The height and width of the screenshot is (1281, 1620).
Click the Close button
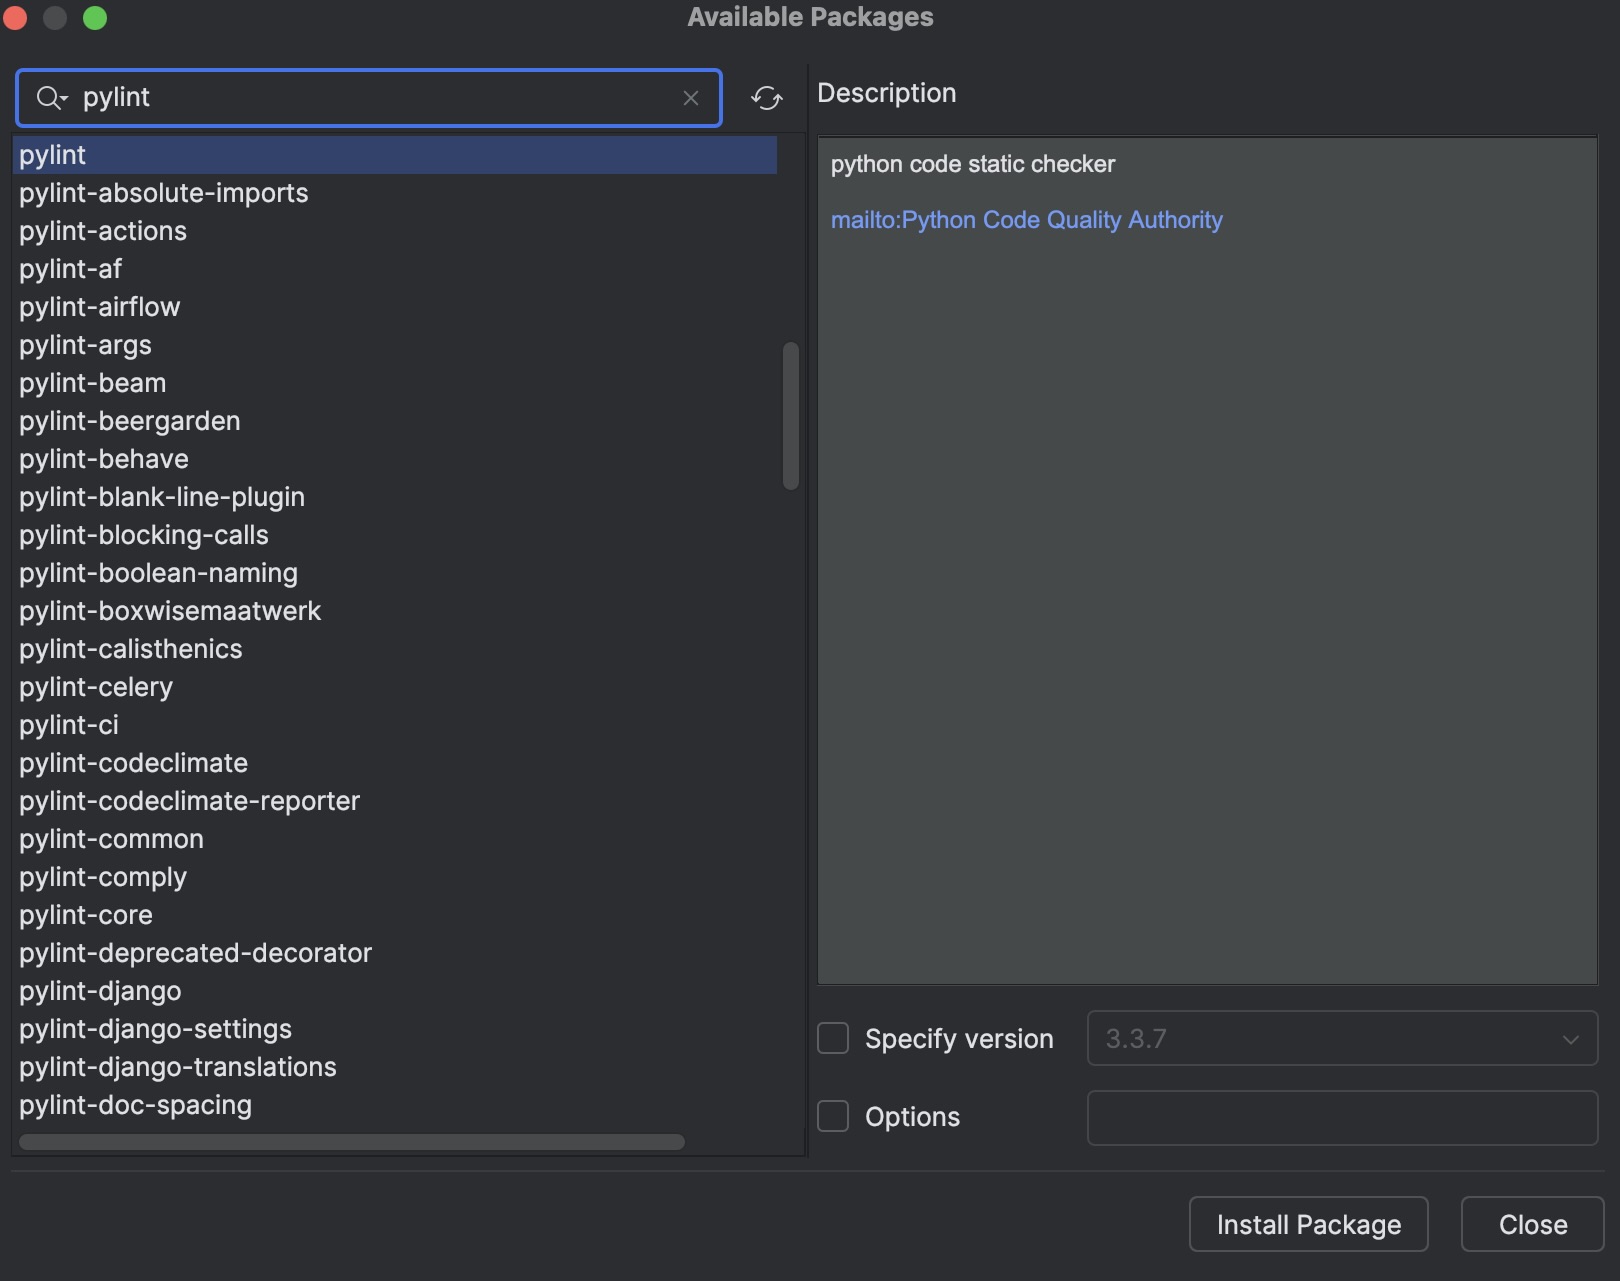[x=1531, y=1224]
